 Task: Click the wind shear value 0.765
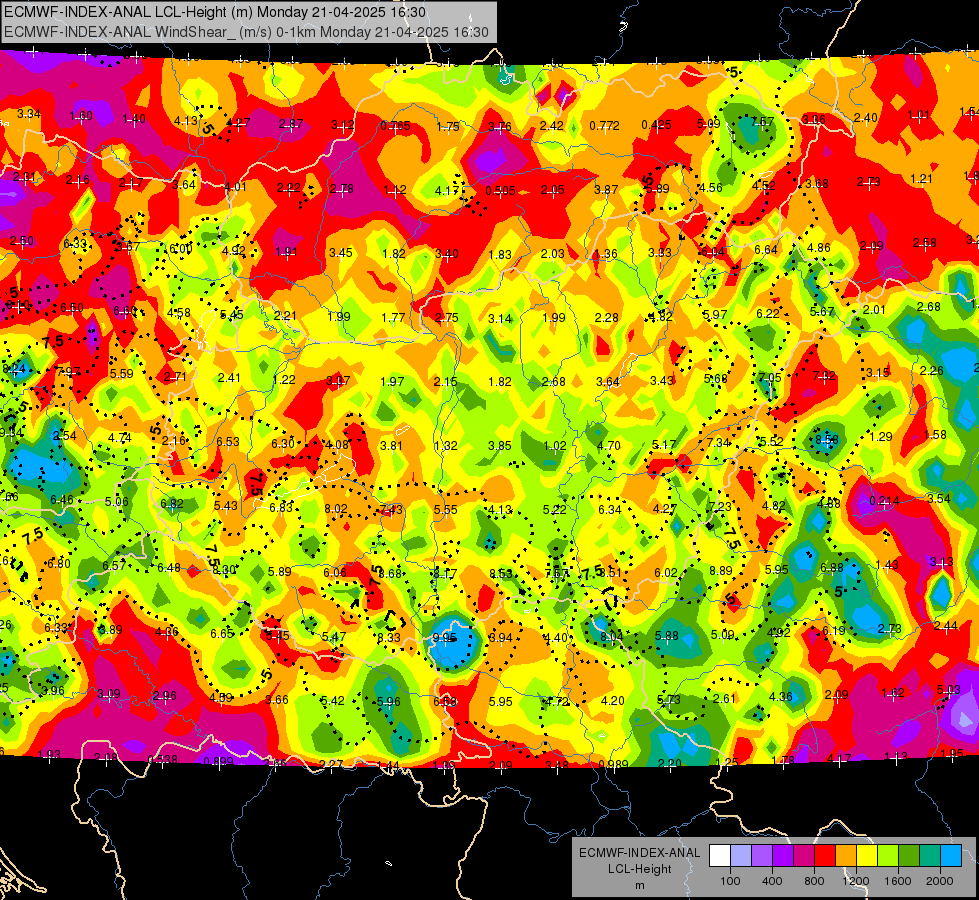[x=396, y=126]
